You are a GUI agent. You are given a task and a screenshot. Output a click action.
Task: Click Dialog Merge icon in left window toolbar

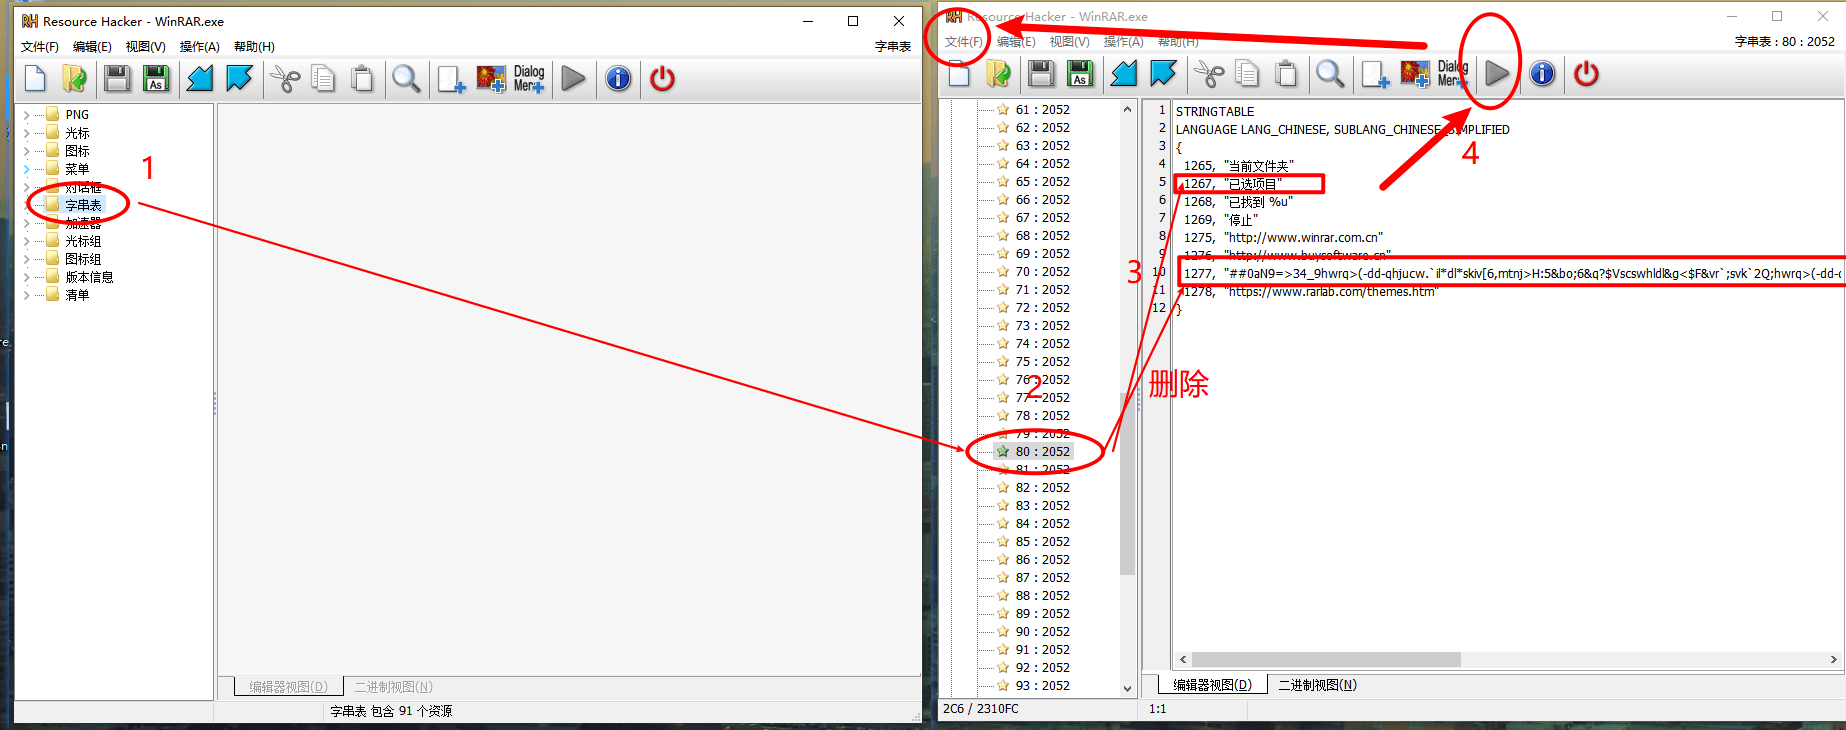point(529,78)
